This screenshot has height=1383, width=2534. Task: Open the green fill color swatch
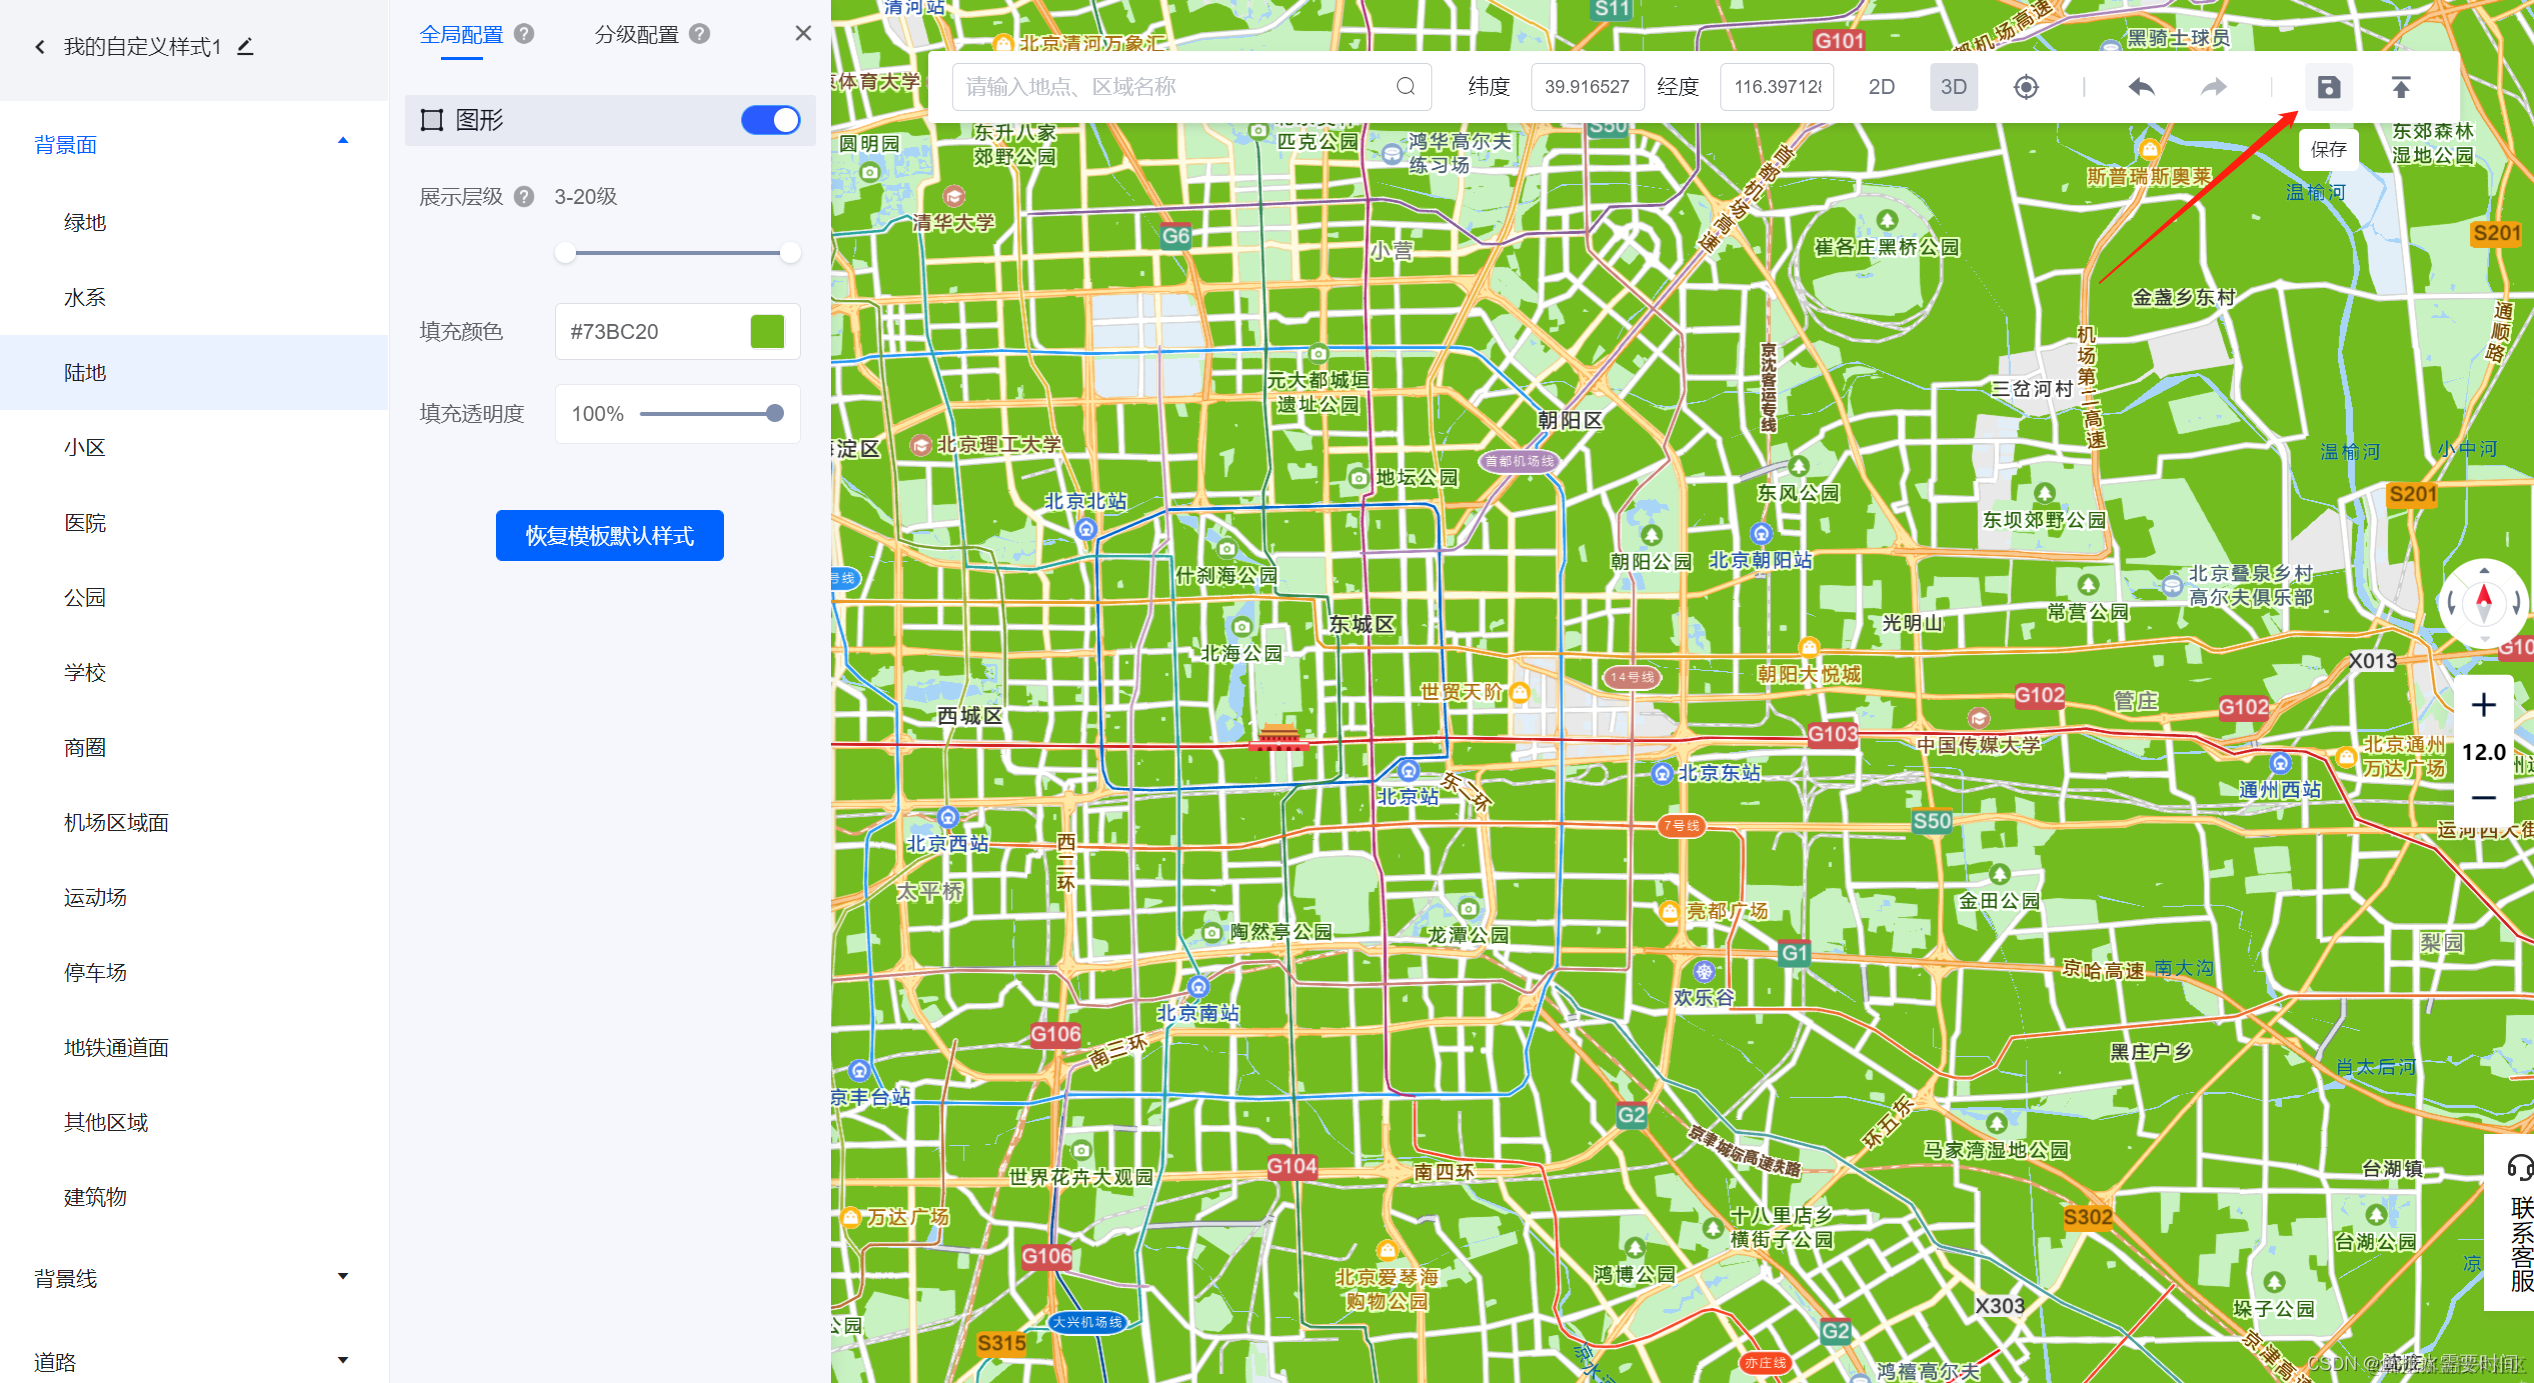[767, 331]
